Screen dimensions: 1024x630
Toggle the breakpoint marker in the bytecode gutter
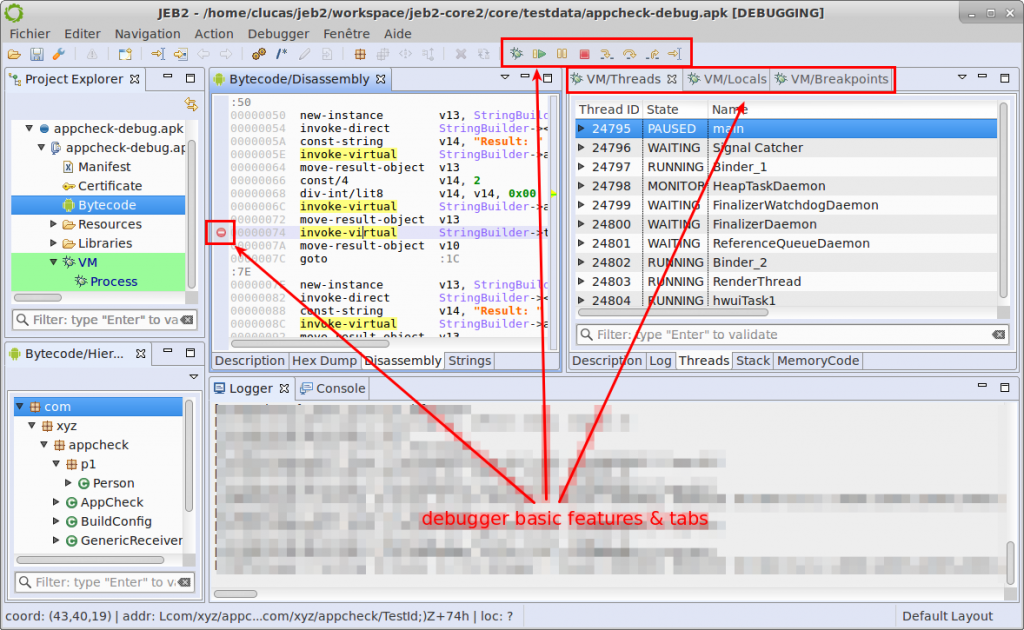tap(220, 231)
